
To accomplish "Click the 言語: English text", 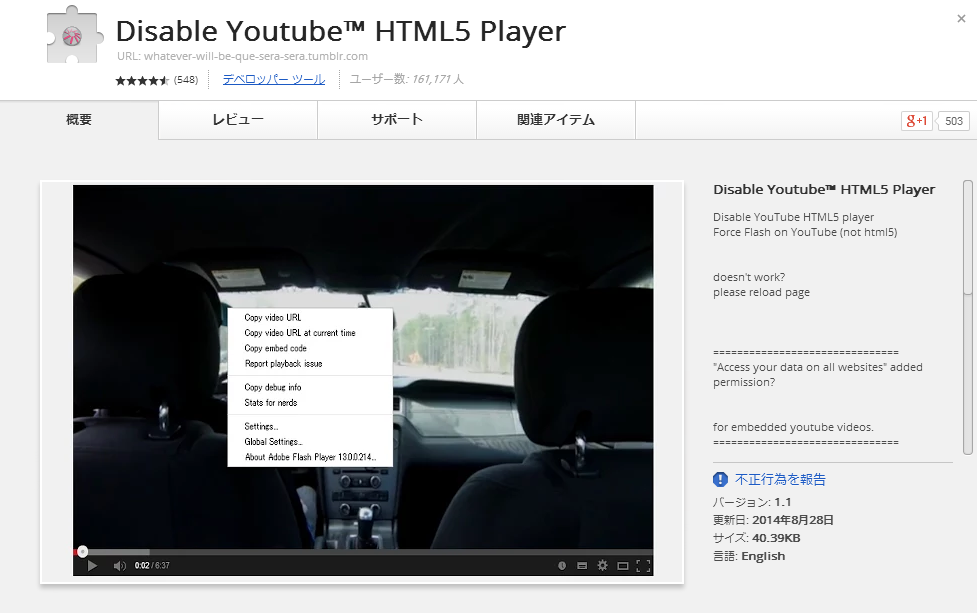I will [x=749, y=556].
